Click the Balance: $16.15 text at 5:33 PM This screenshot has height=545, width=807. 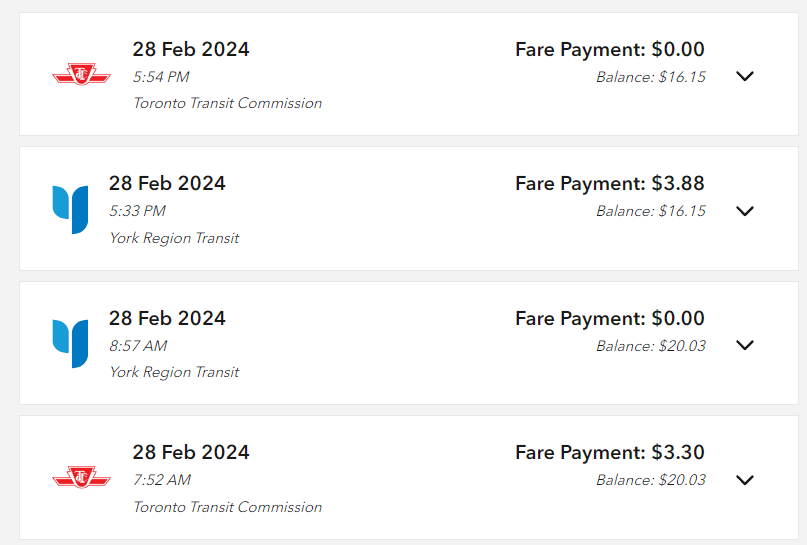click(x=650, y=211)
